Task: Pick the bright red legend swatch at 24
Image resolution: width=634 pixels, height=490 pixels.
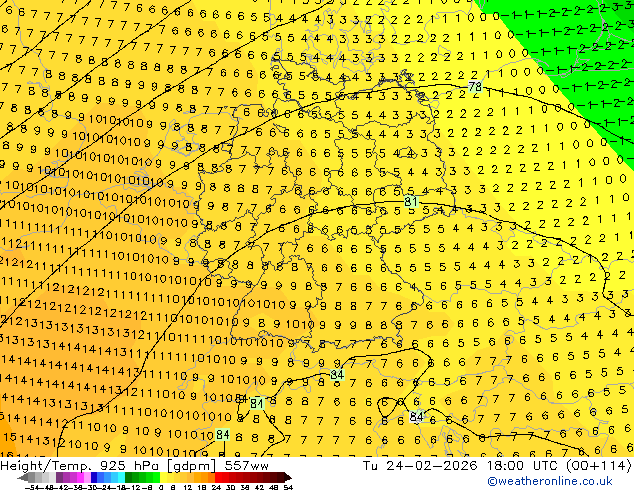Action: [218, 477]
